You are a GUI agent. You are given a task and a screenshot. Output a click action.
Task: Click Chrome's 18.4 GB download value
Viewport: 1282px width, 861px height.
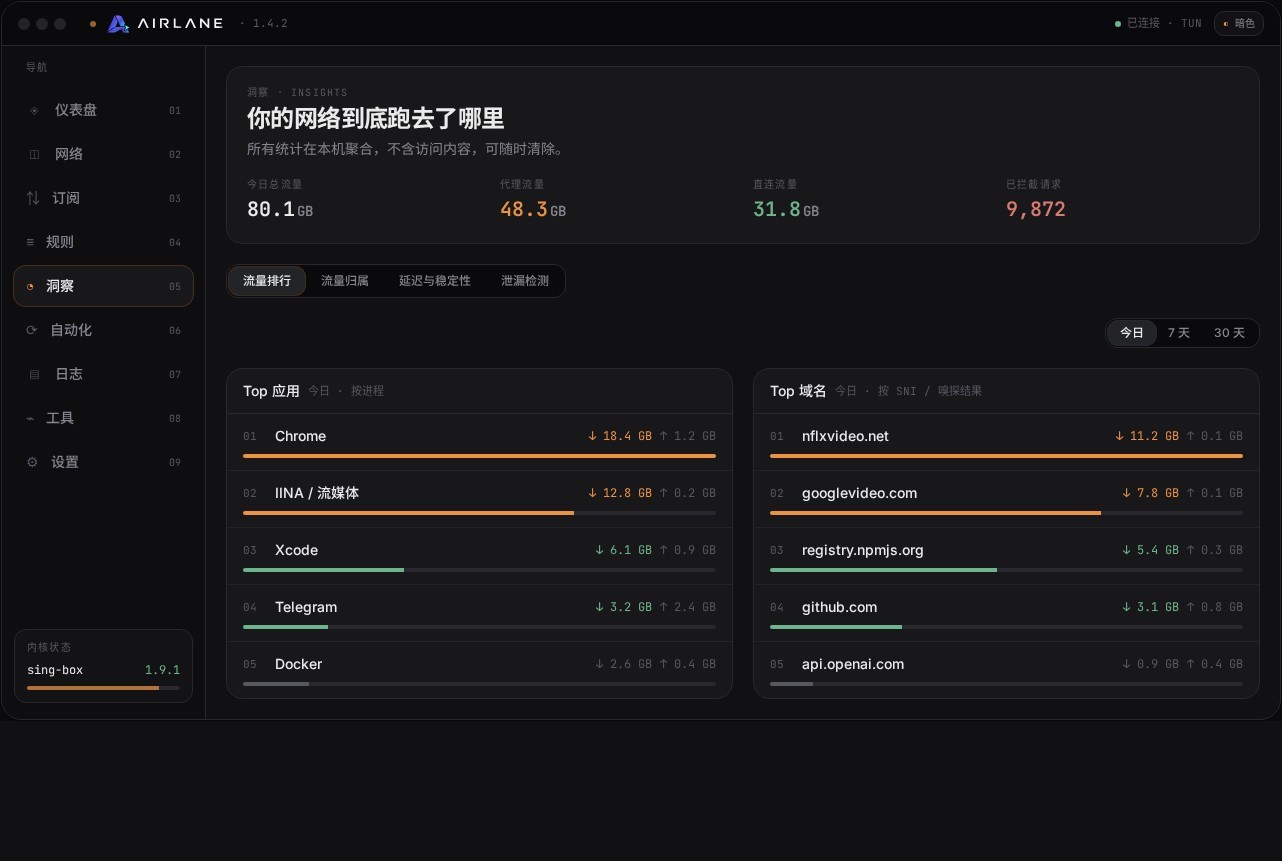(x=620, y=436)
